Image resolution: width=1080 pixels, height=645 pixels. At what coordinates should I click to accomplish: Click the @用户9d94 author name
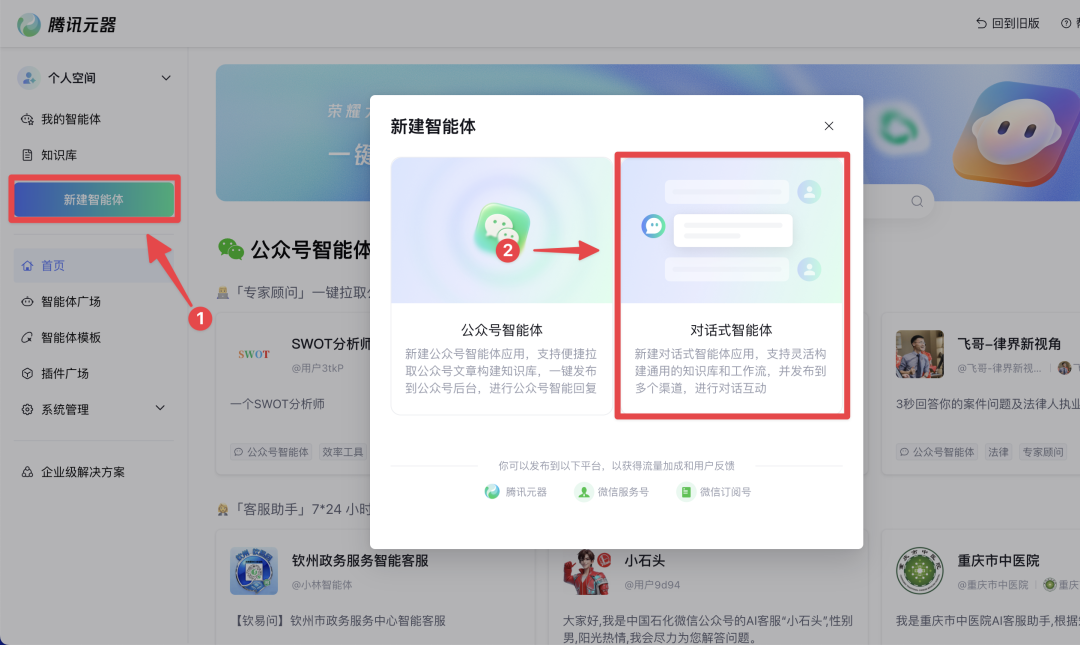pos(652,585)
